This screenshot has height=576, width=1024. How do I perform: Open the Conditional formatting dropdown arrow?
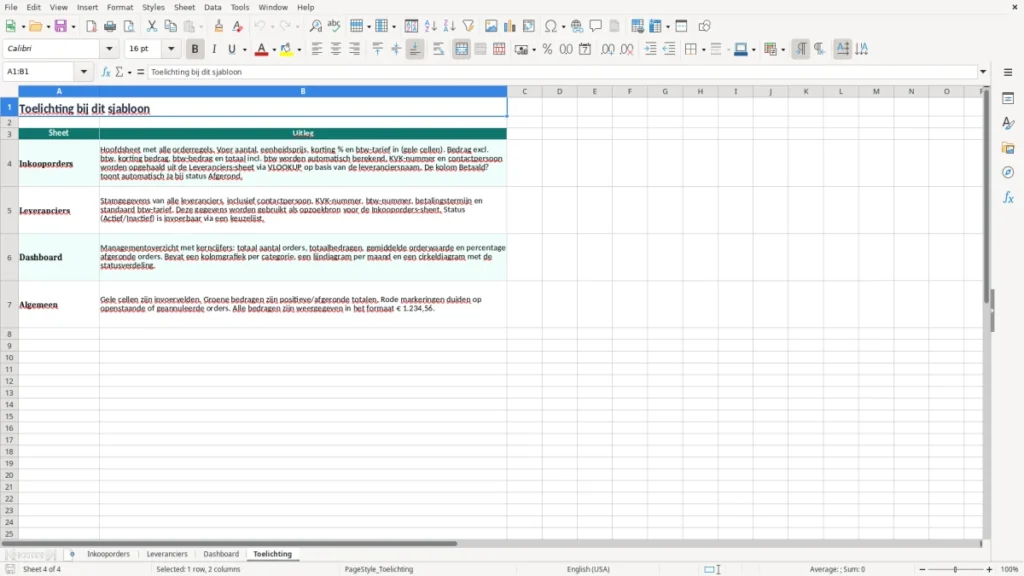coord(783,50)
